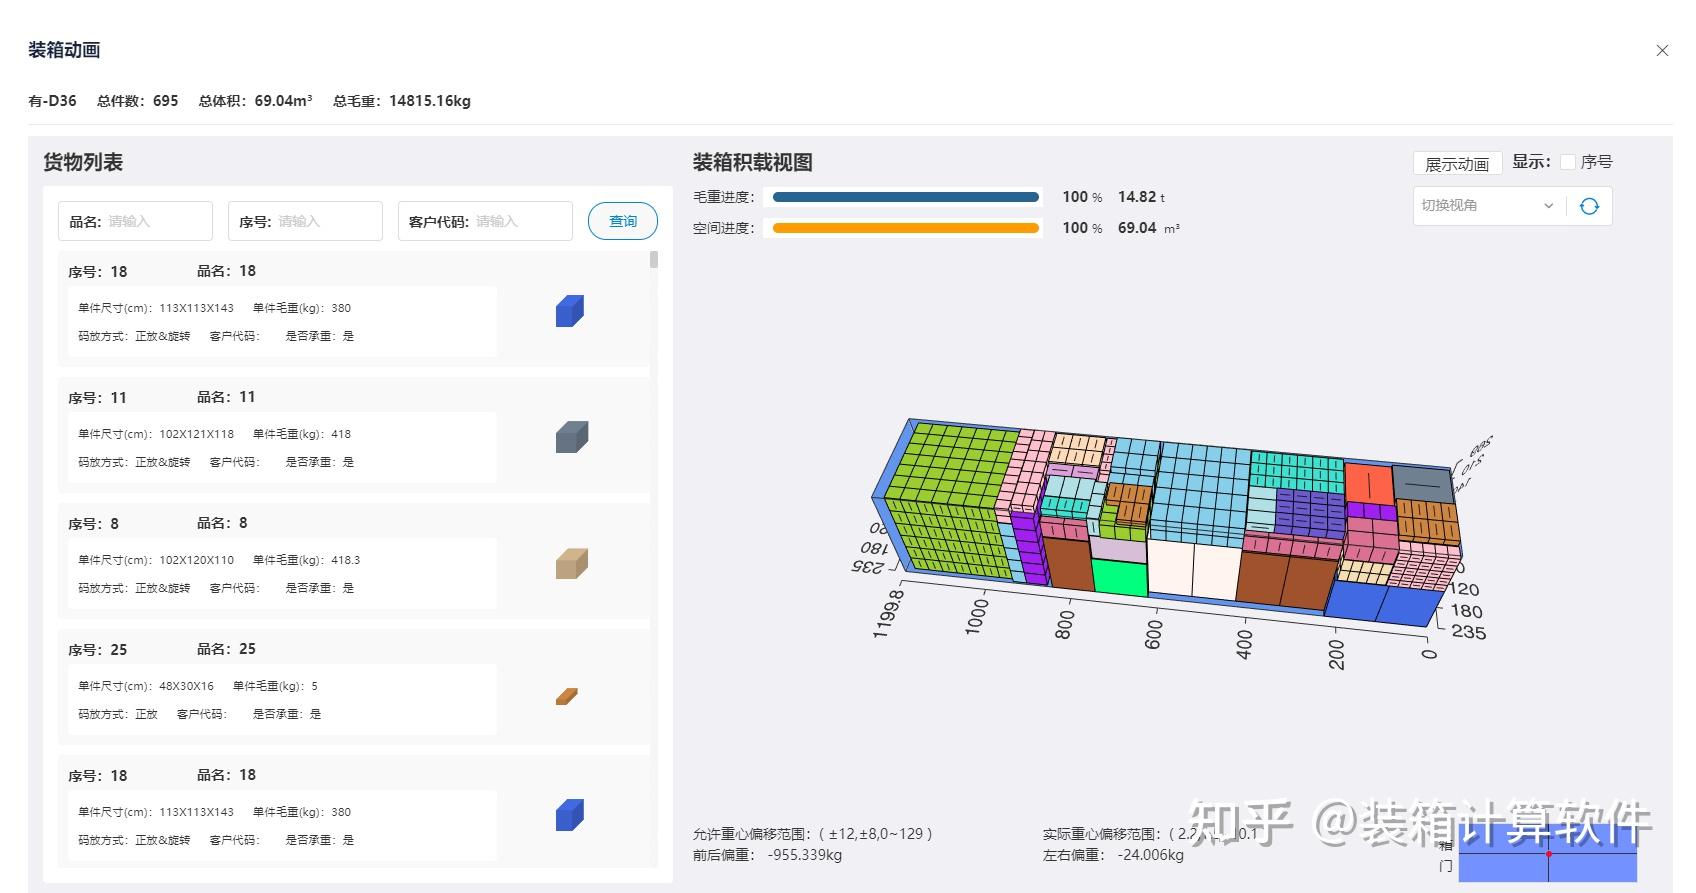The height and width of the screenshot is (893, 1696).
Task: Click the 总毛重: 14815.16kg text
Action: click(401, 101)
